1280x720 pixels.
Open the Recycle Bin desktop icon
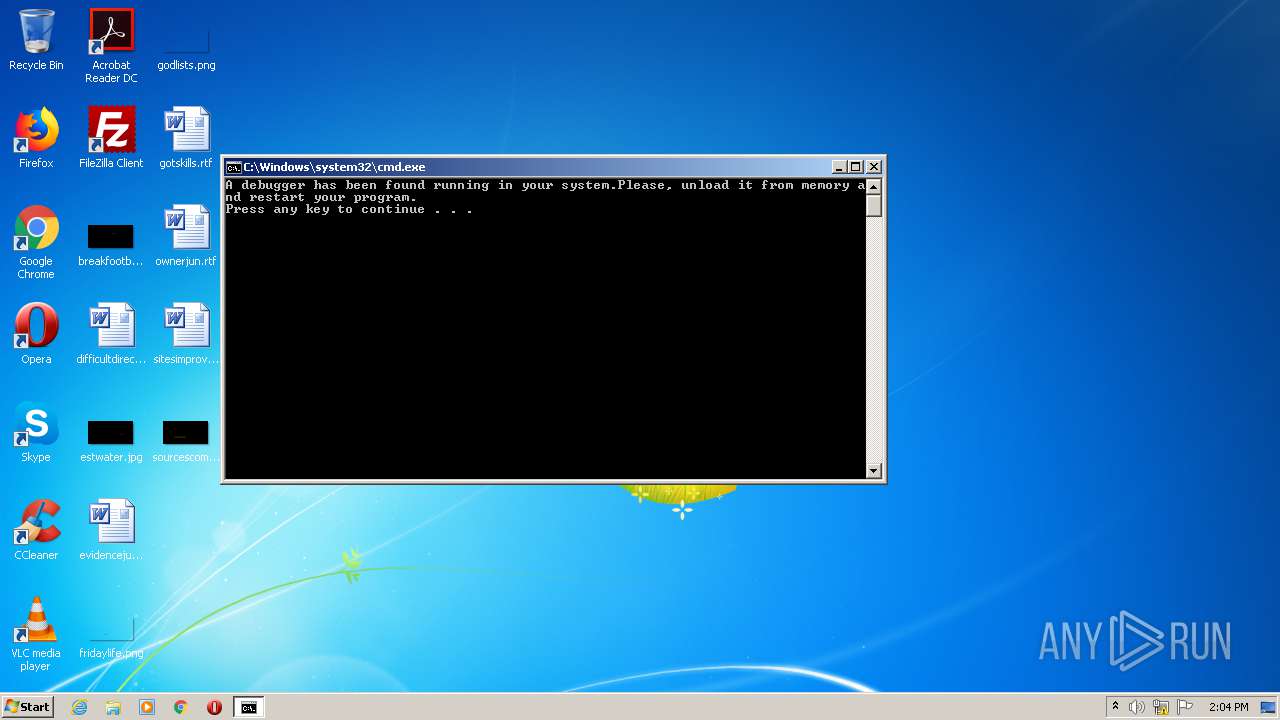(36, 40)
